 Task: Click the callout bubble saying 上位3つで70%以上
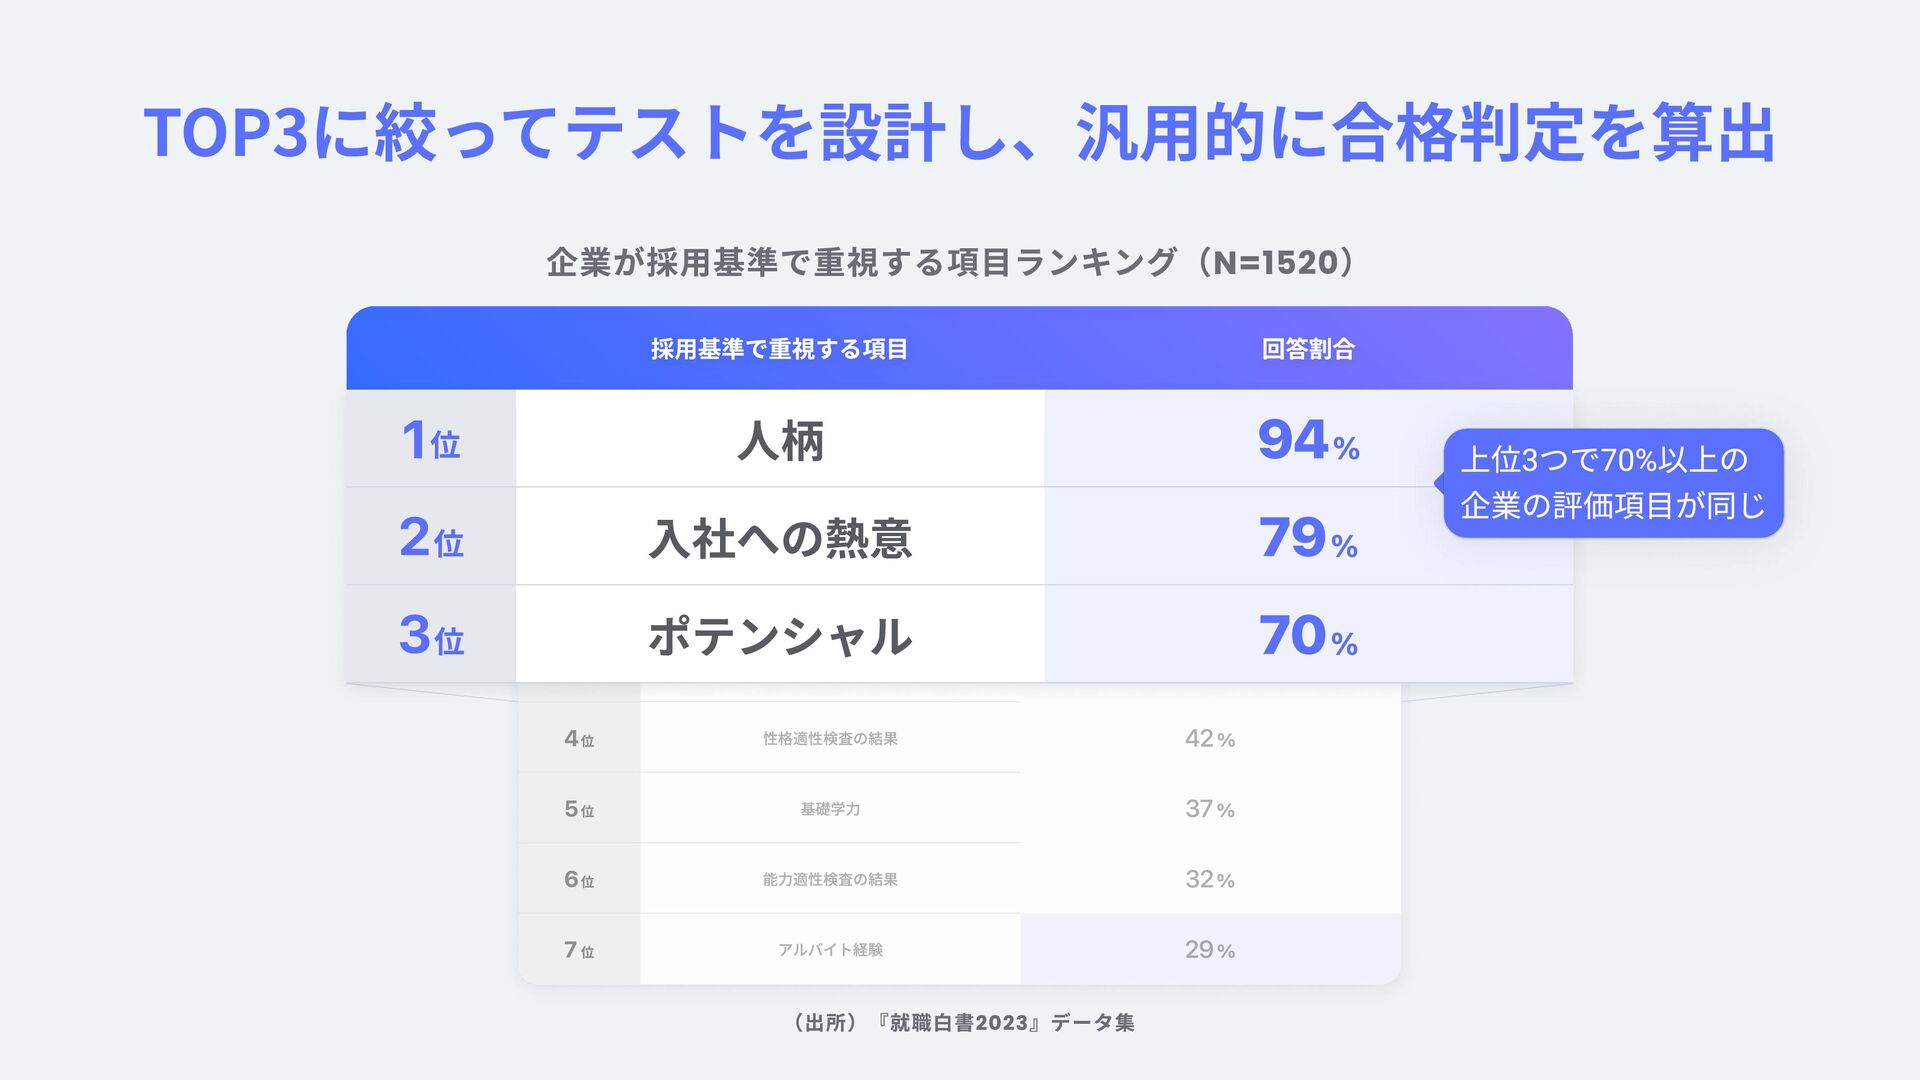coord(1613,483)
